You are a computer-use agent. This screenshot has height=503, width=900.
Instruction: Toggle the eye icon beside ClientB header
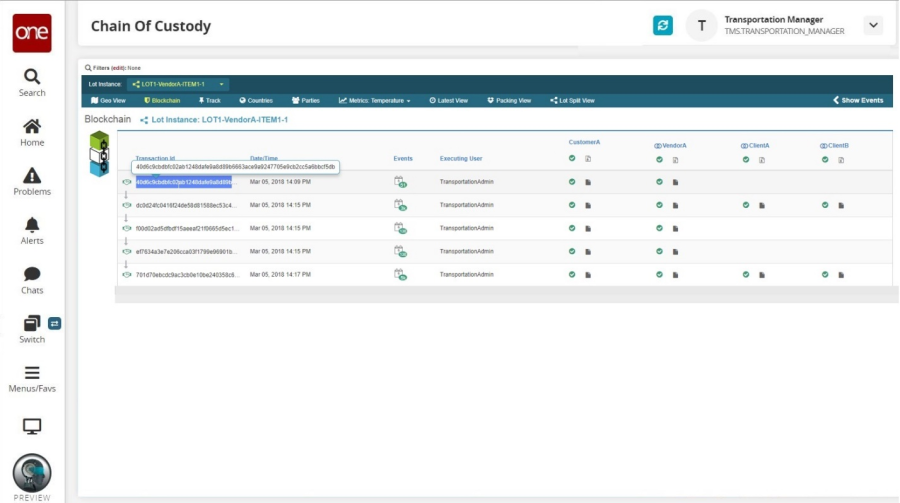(x=823, y=146)
